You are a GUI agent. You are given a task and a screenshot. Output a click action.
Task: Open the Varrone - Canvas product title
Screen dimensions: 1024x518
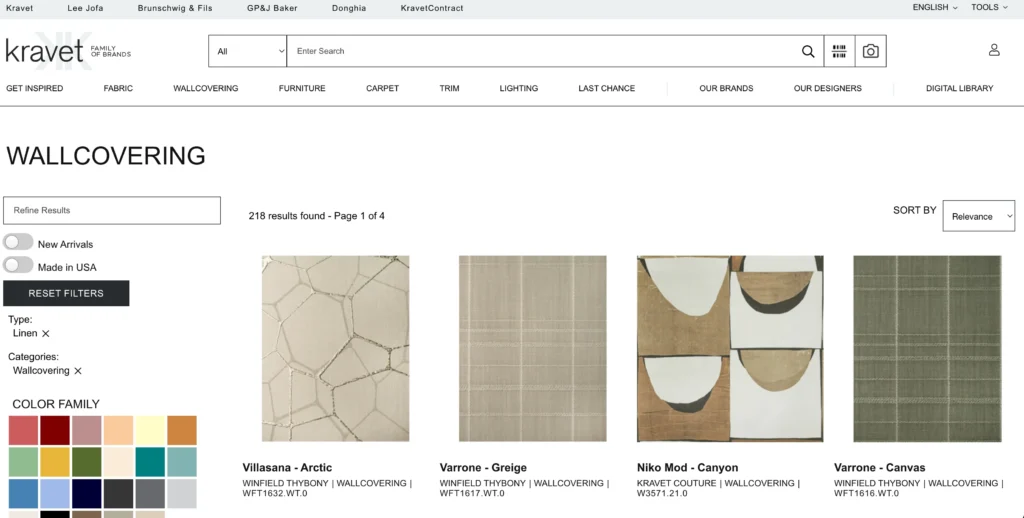coord(880,468)
